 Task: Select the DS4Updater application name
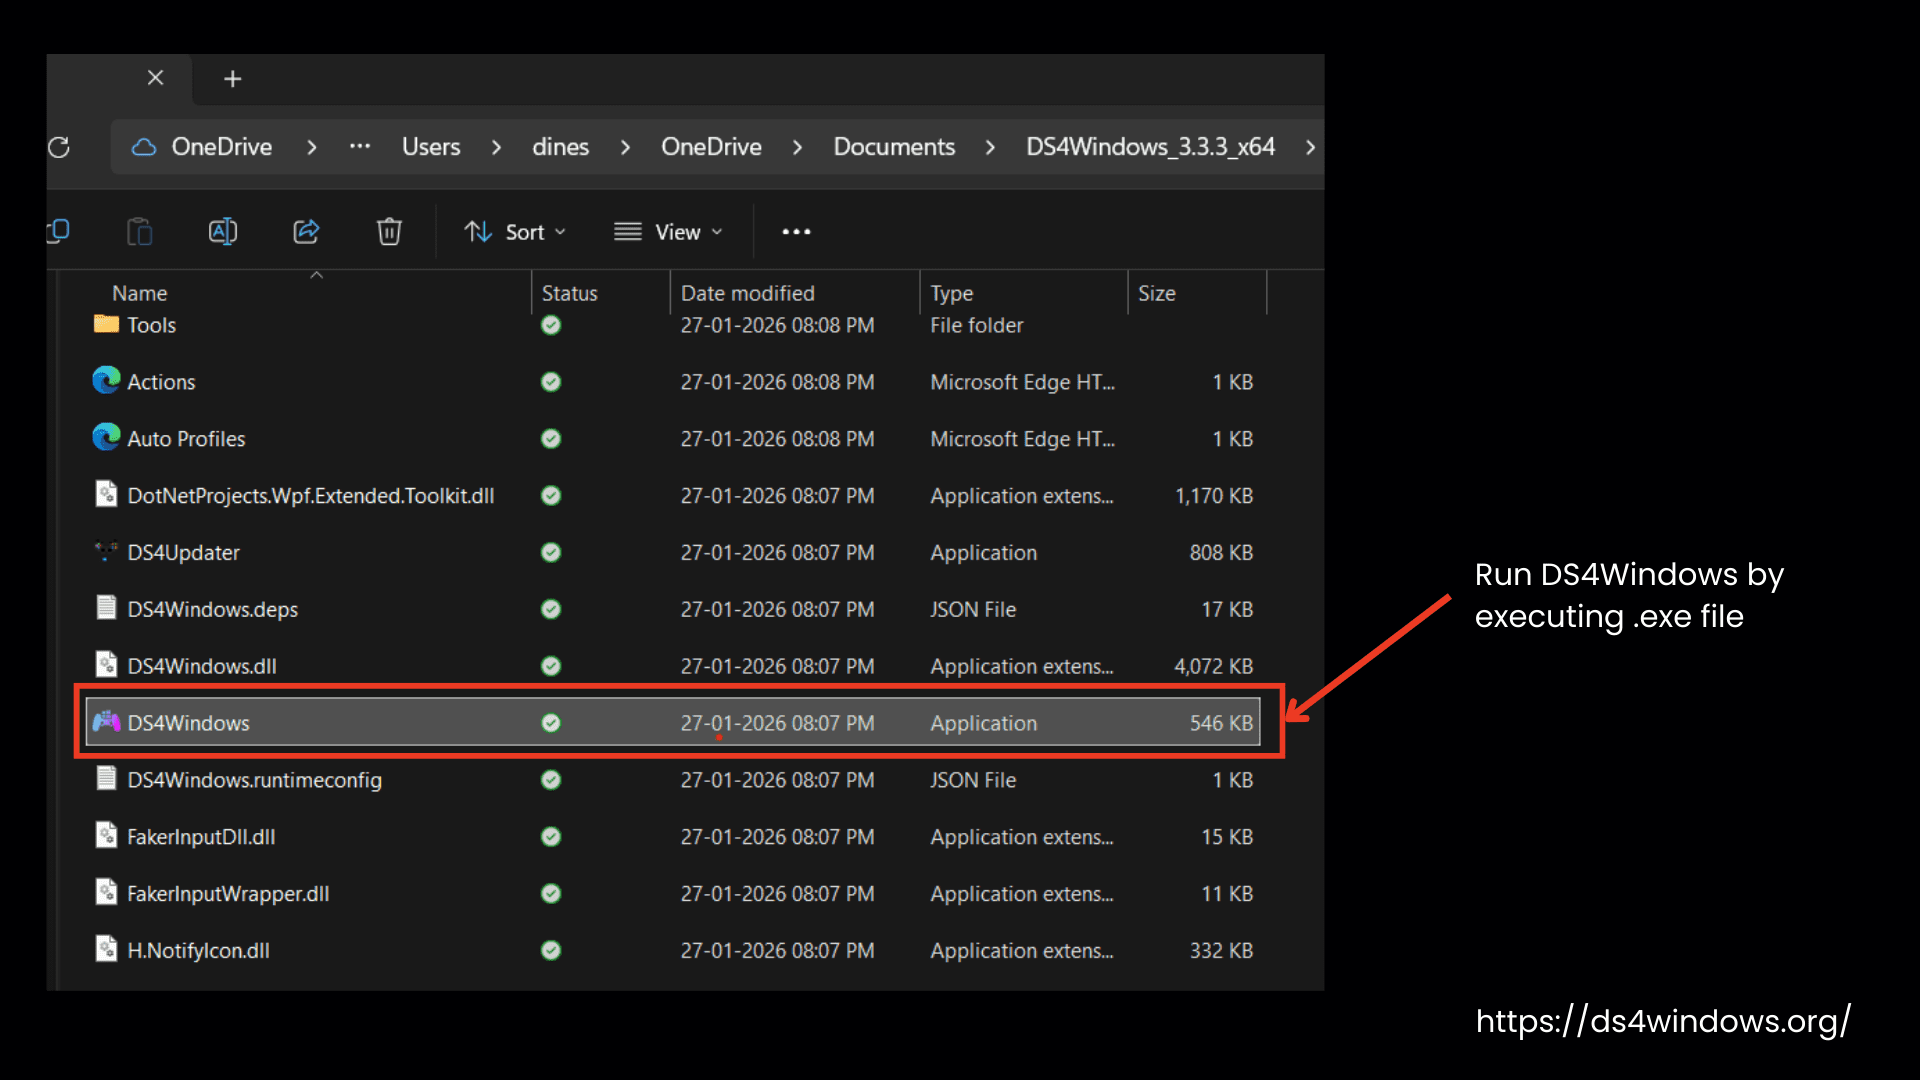[183, 553]
